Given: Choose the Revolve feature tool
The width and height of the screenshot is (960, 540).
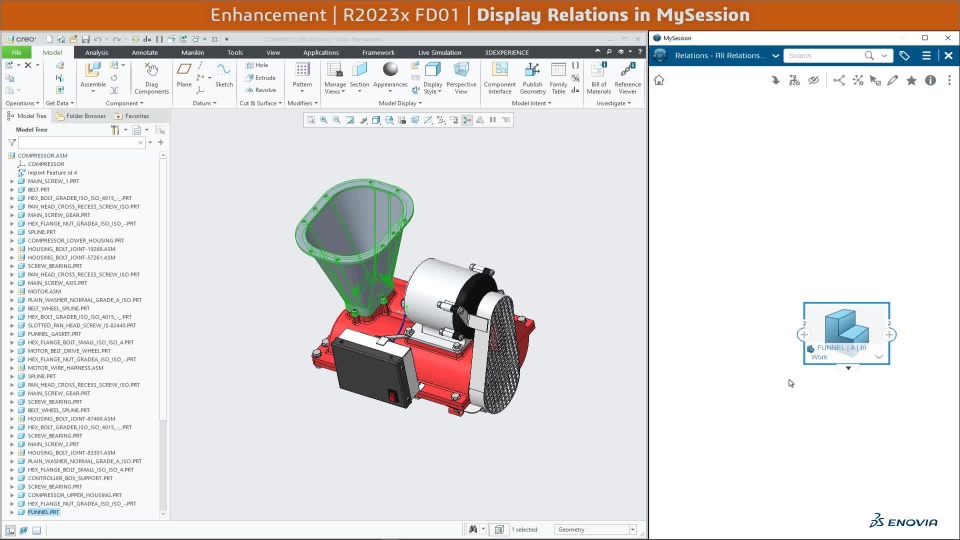Looking at the screenshot, I should [261, 90].
